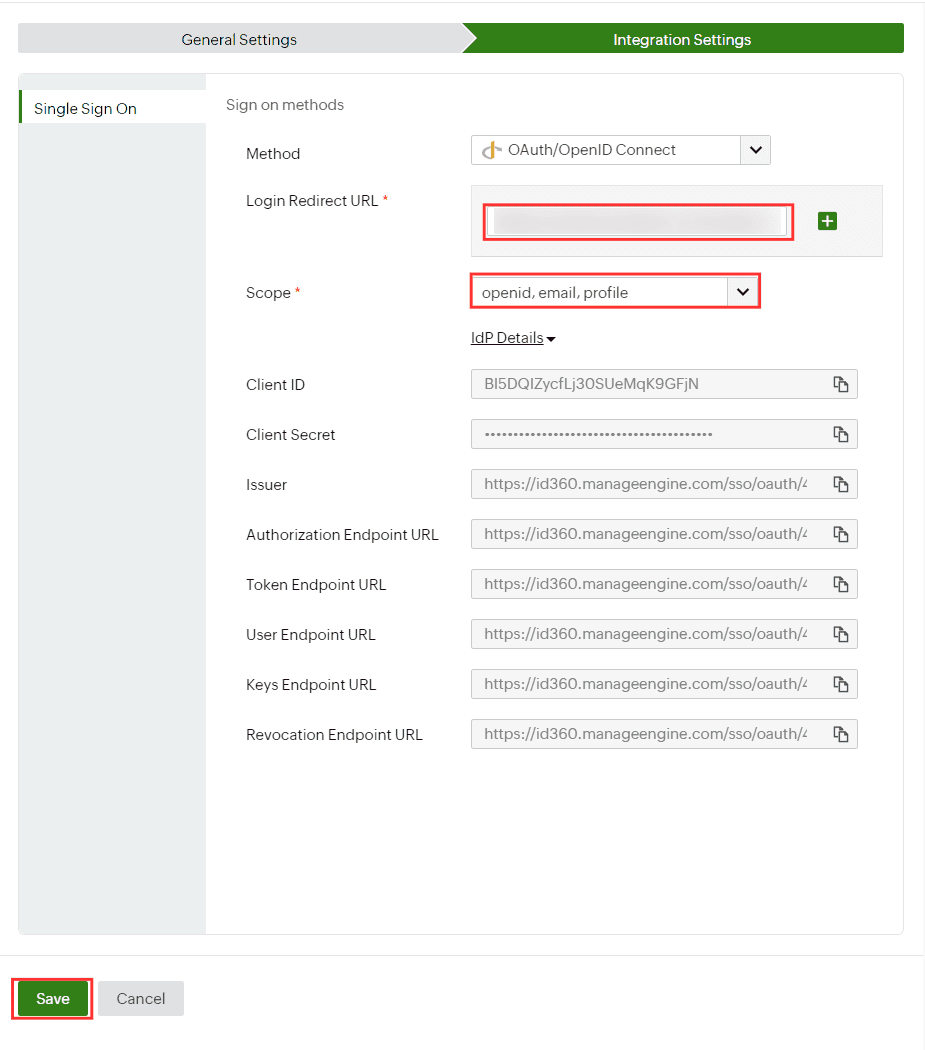Copy the Client Secret value
925x1050 pixels.
point(841,434)
